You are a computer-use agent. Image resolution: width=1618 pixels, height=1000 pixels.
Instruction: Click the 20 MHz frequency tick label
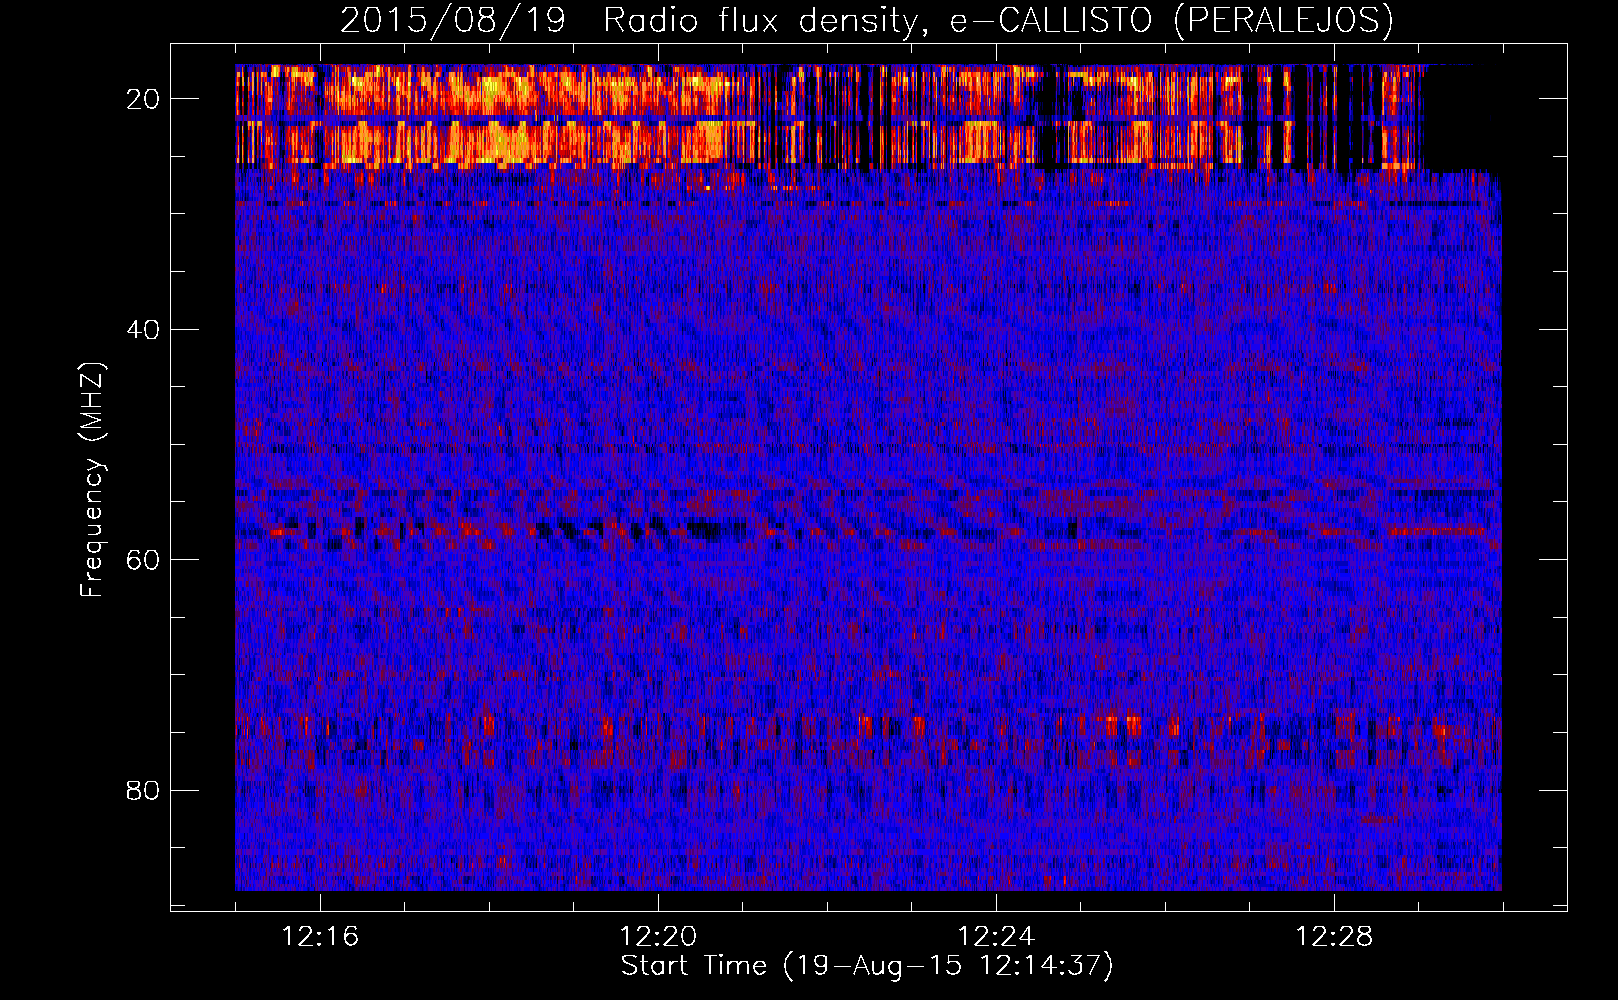point(144,99)
